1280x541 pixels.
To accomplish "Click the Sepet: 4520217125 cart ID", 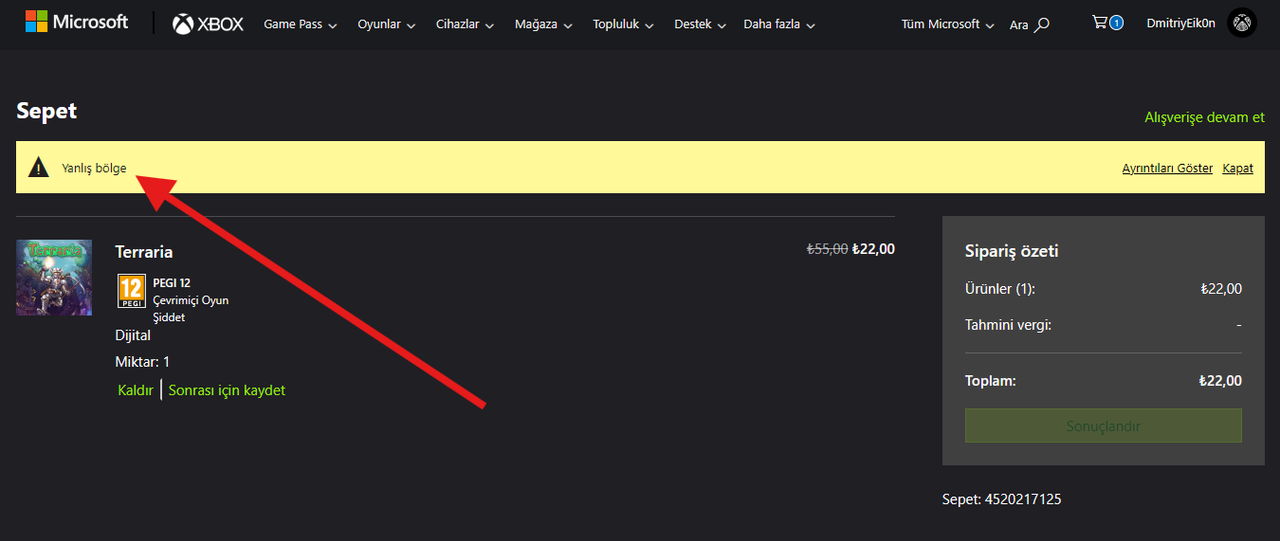I will [x=1002, y=498].
